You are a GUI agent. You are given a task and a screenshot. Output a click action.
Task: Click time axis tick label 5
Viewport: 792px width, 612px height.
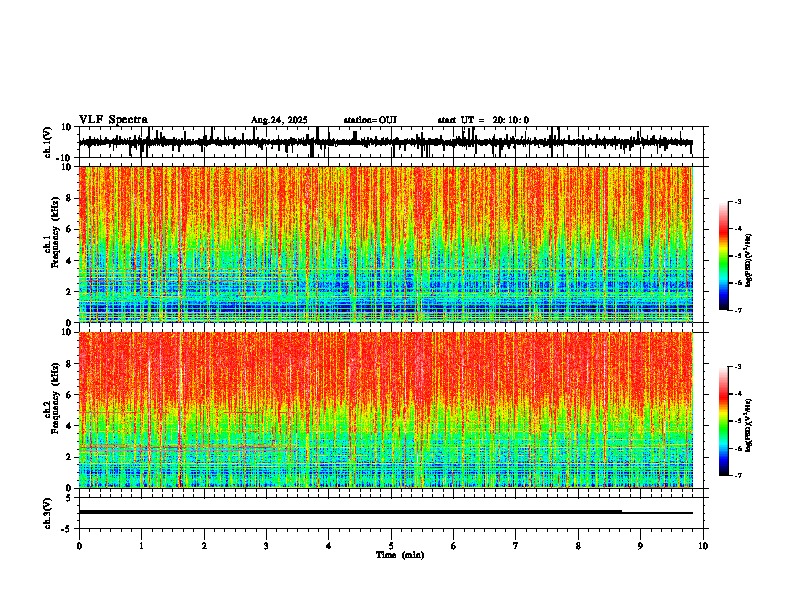tap(391, 546)
